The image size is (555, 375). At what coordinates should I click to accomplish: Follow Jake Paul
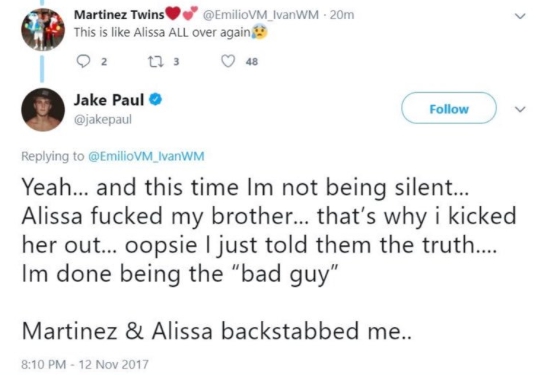click(x=449, y=108)
